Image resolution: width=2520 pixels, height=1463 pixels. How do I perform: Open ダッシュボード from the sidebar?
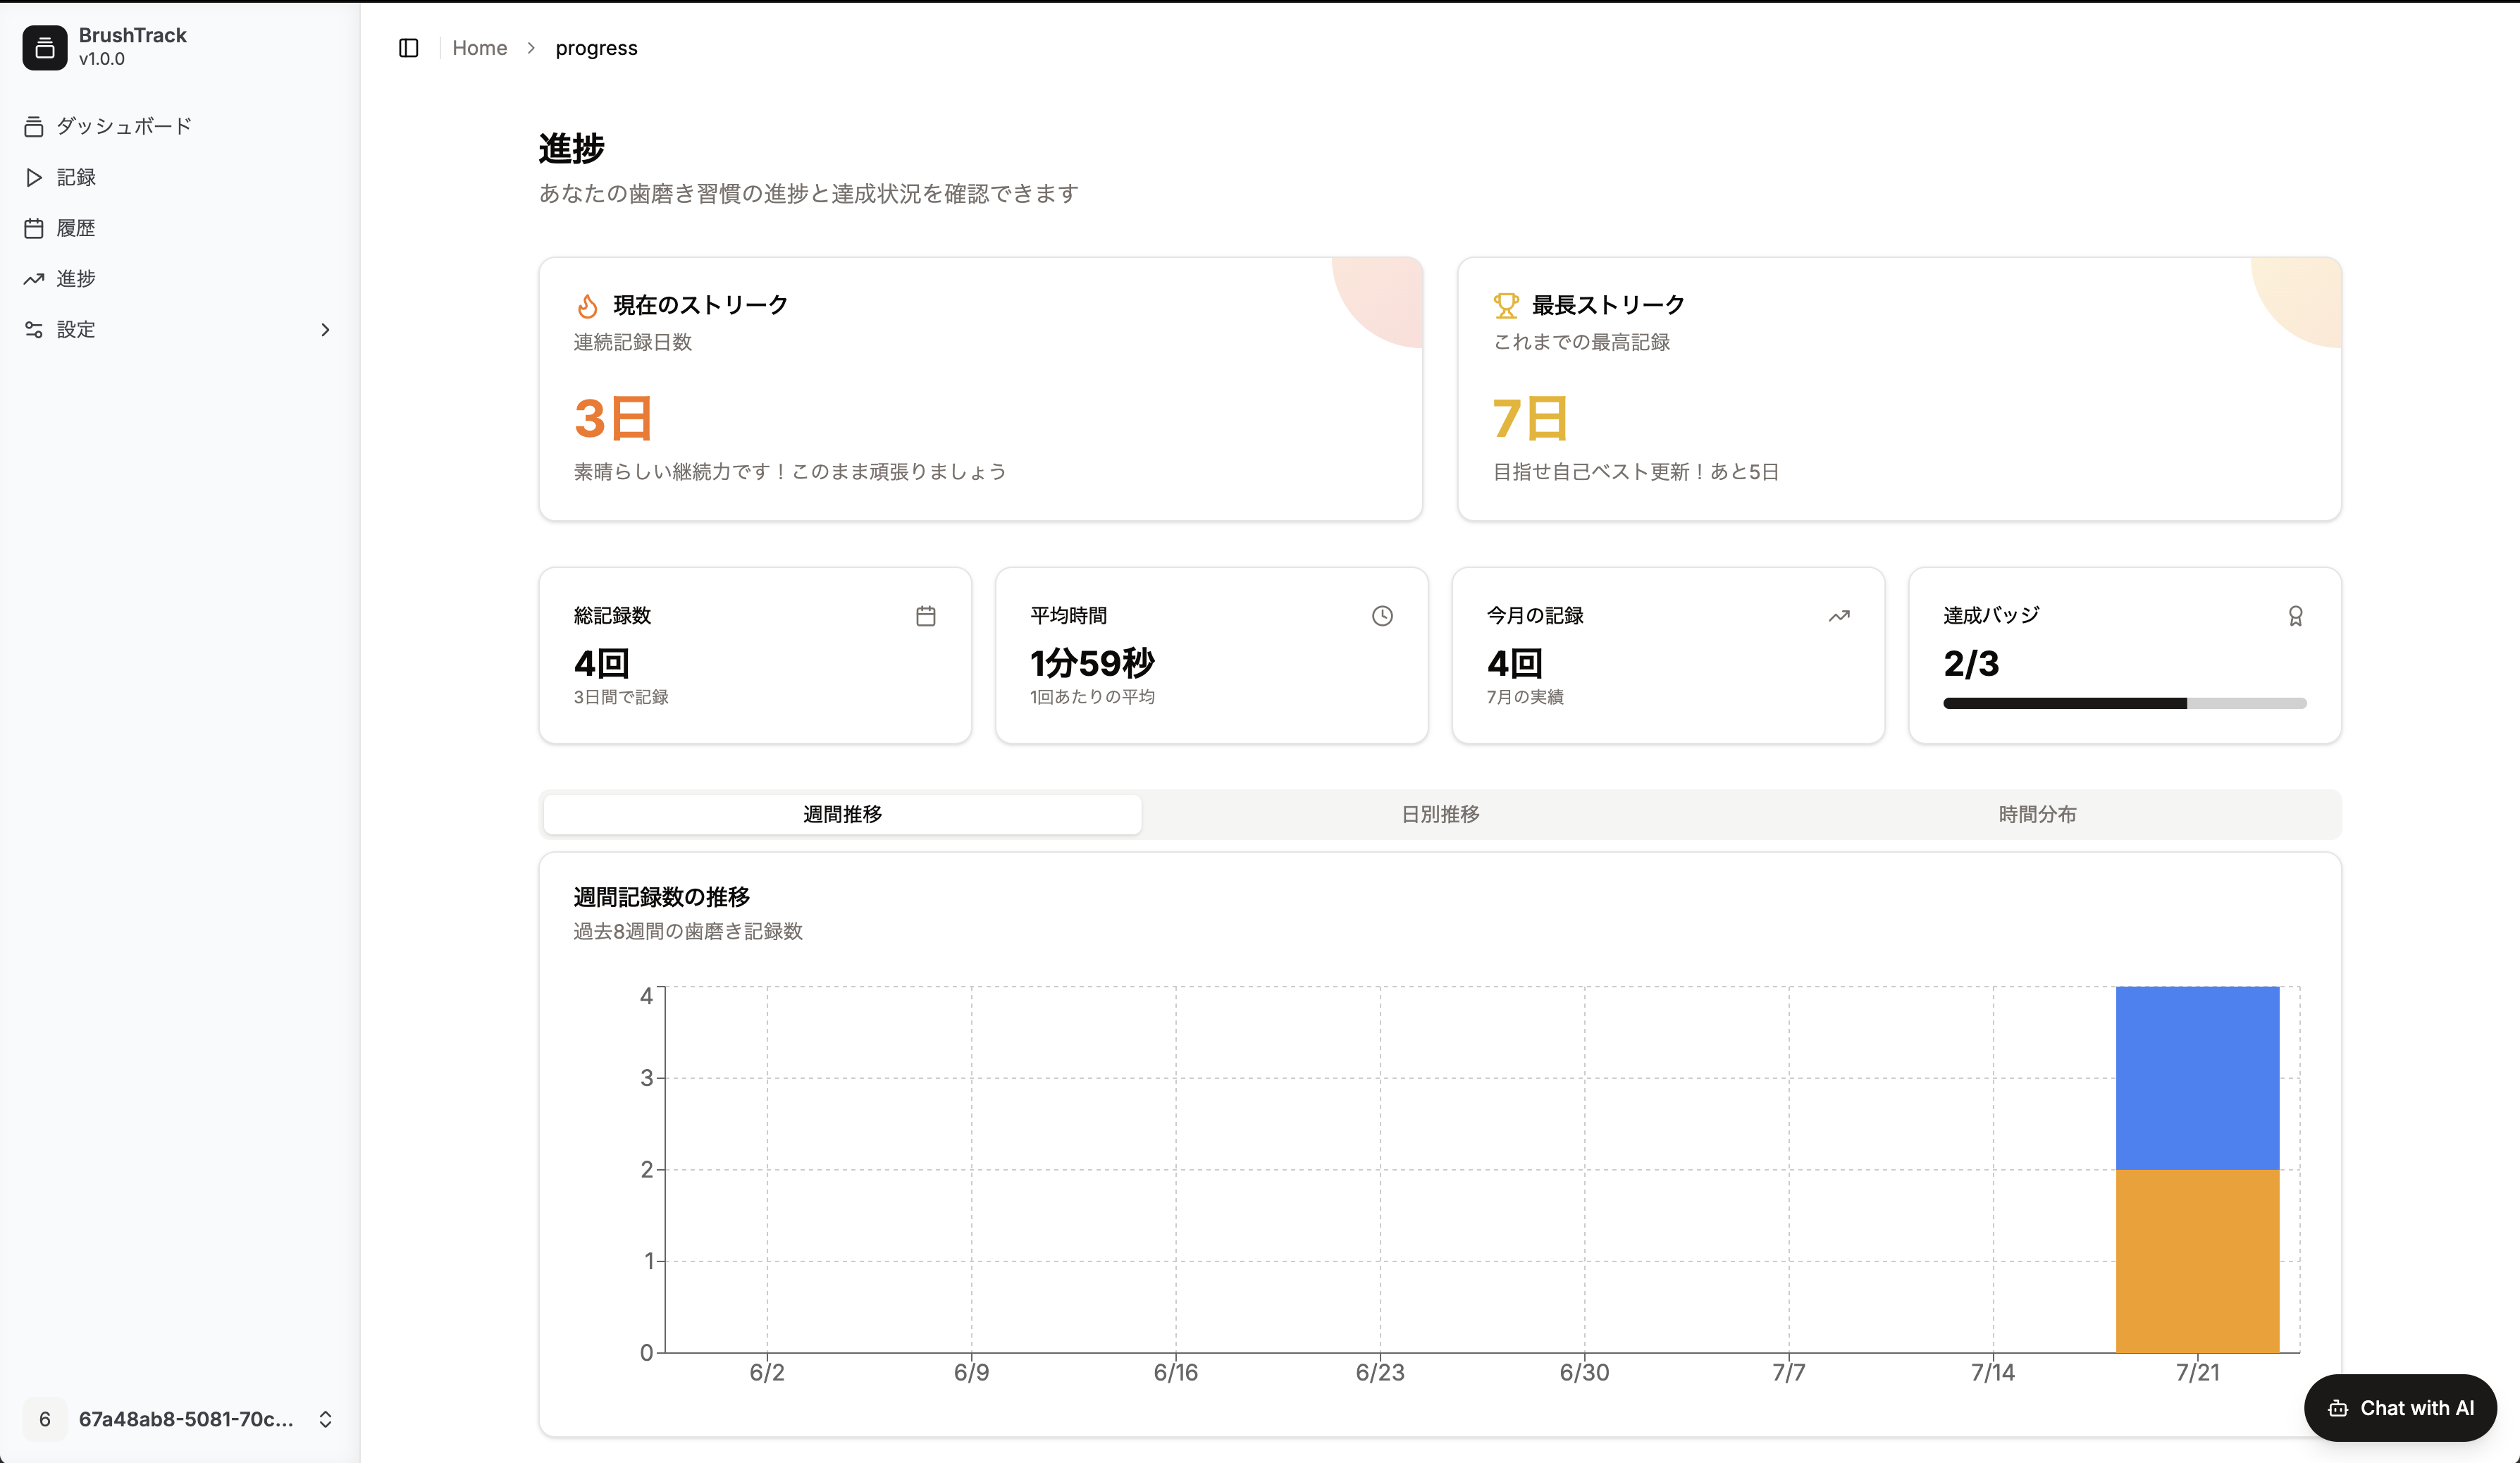180,126
